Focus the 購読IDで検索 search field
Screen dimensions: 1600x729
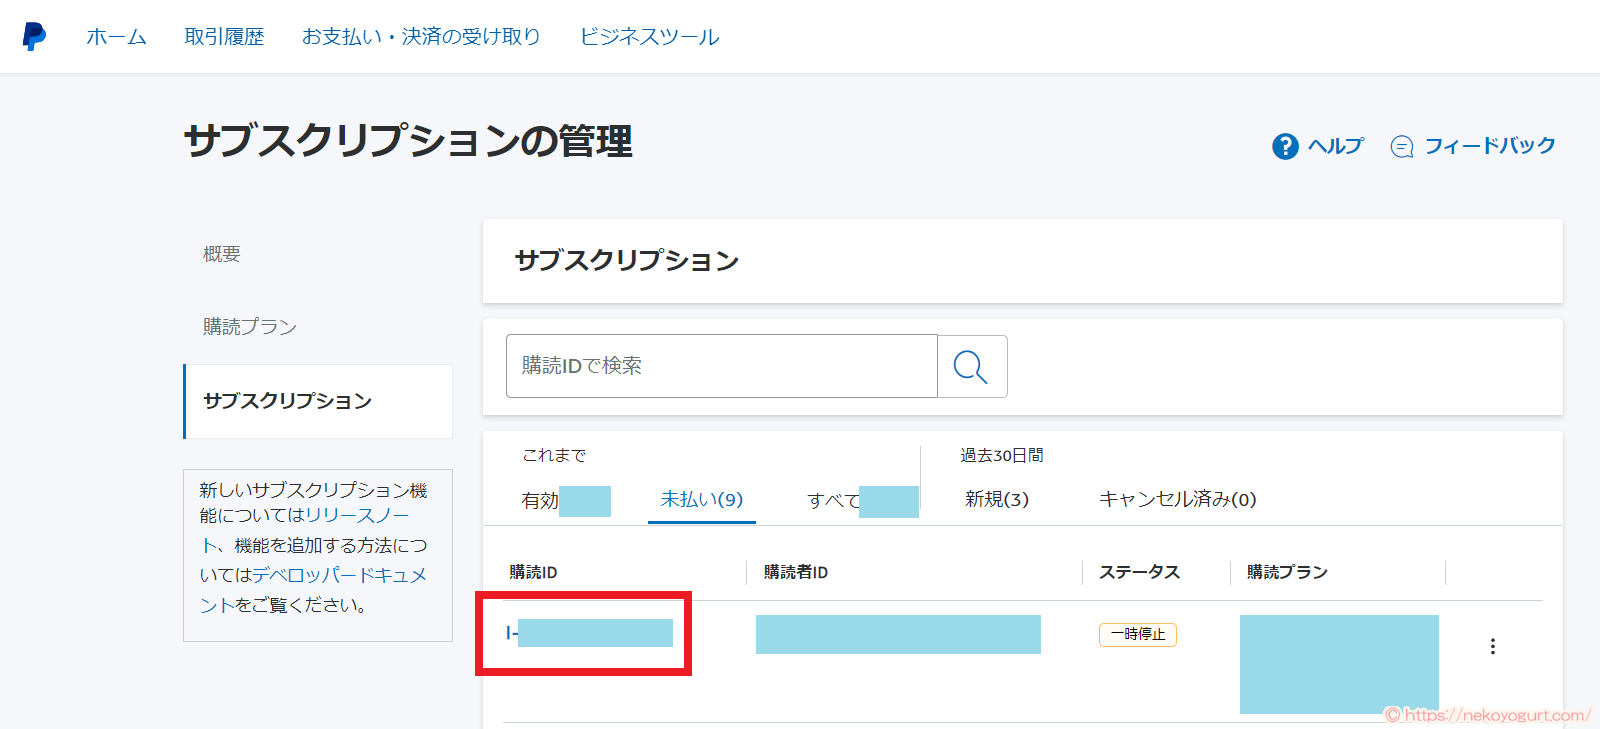point(722,366)
